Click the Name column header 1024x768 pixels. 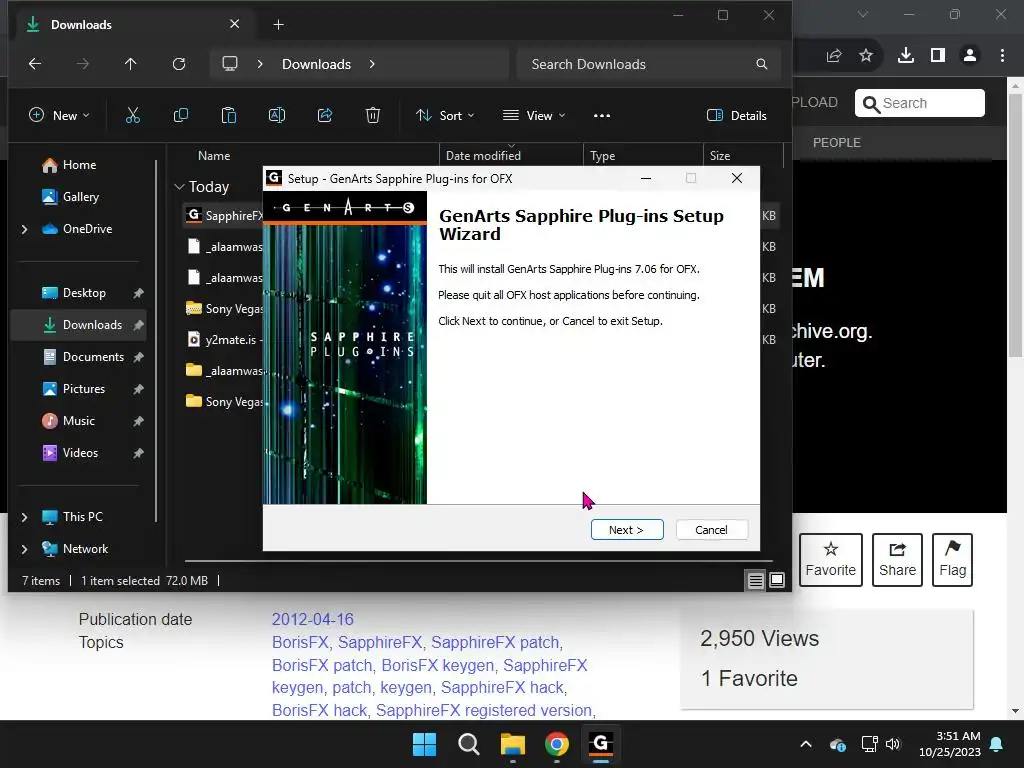click(214, 155)
